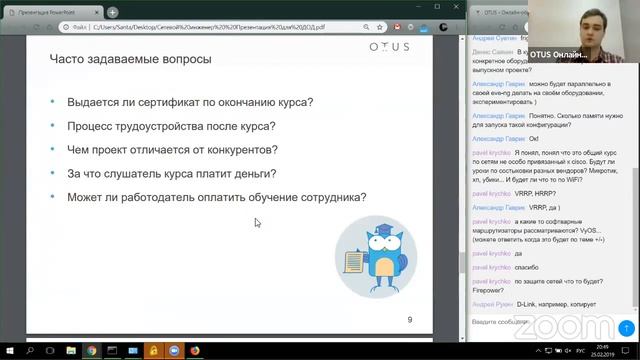
Task: Bookmark this page with the star icon
Action: point(380,27)
